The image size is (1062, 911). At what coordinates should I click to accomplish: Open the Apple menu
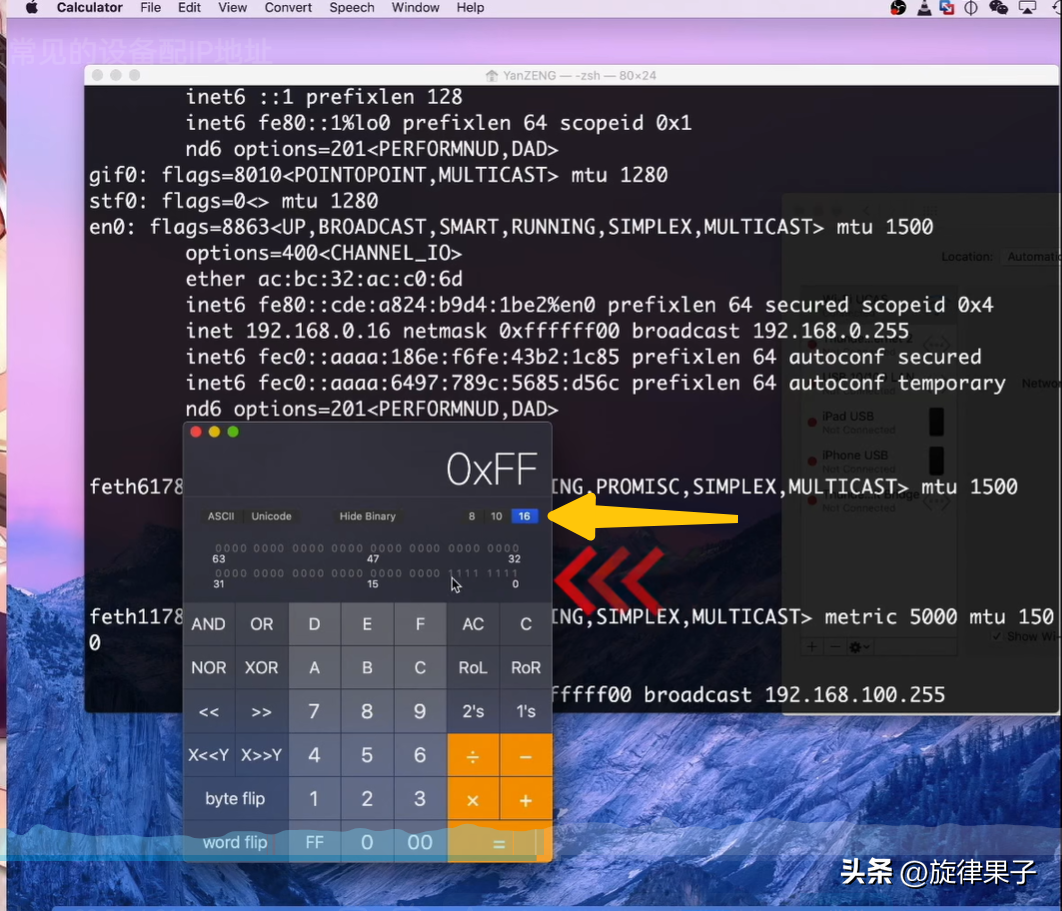click(31, 8)
